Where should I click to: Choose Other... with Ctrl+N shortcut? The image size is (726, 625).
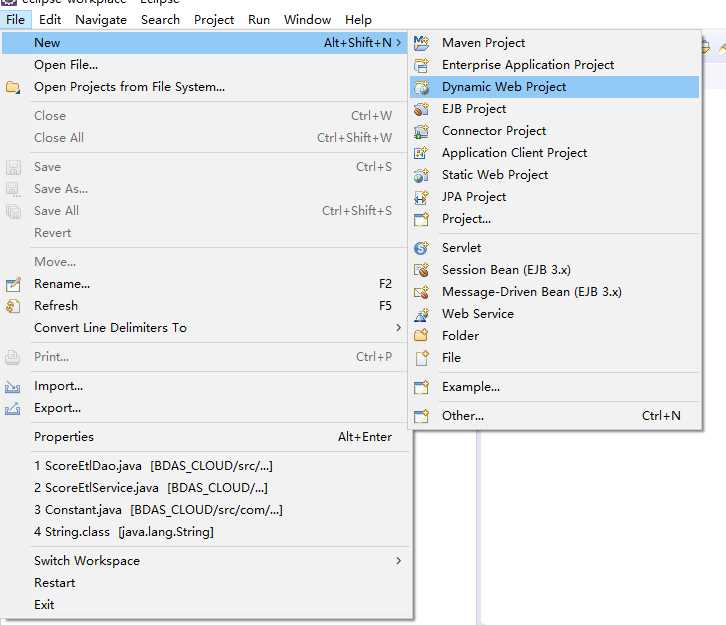[x=555, y=416]
